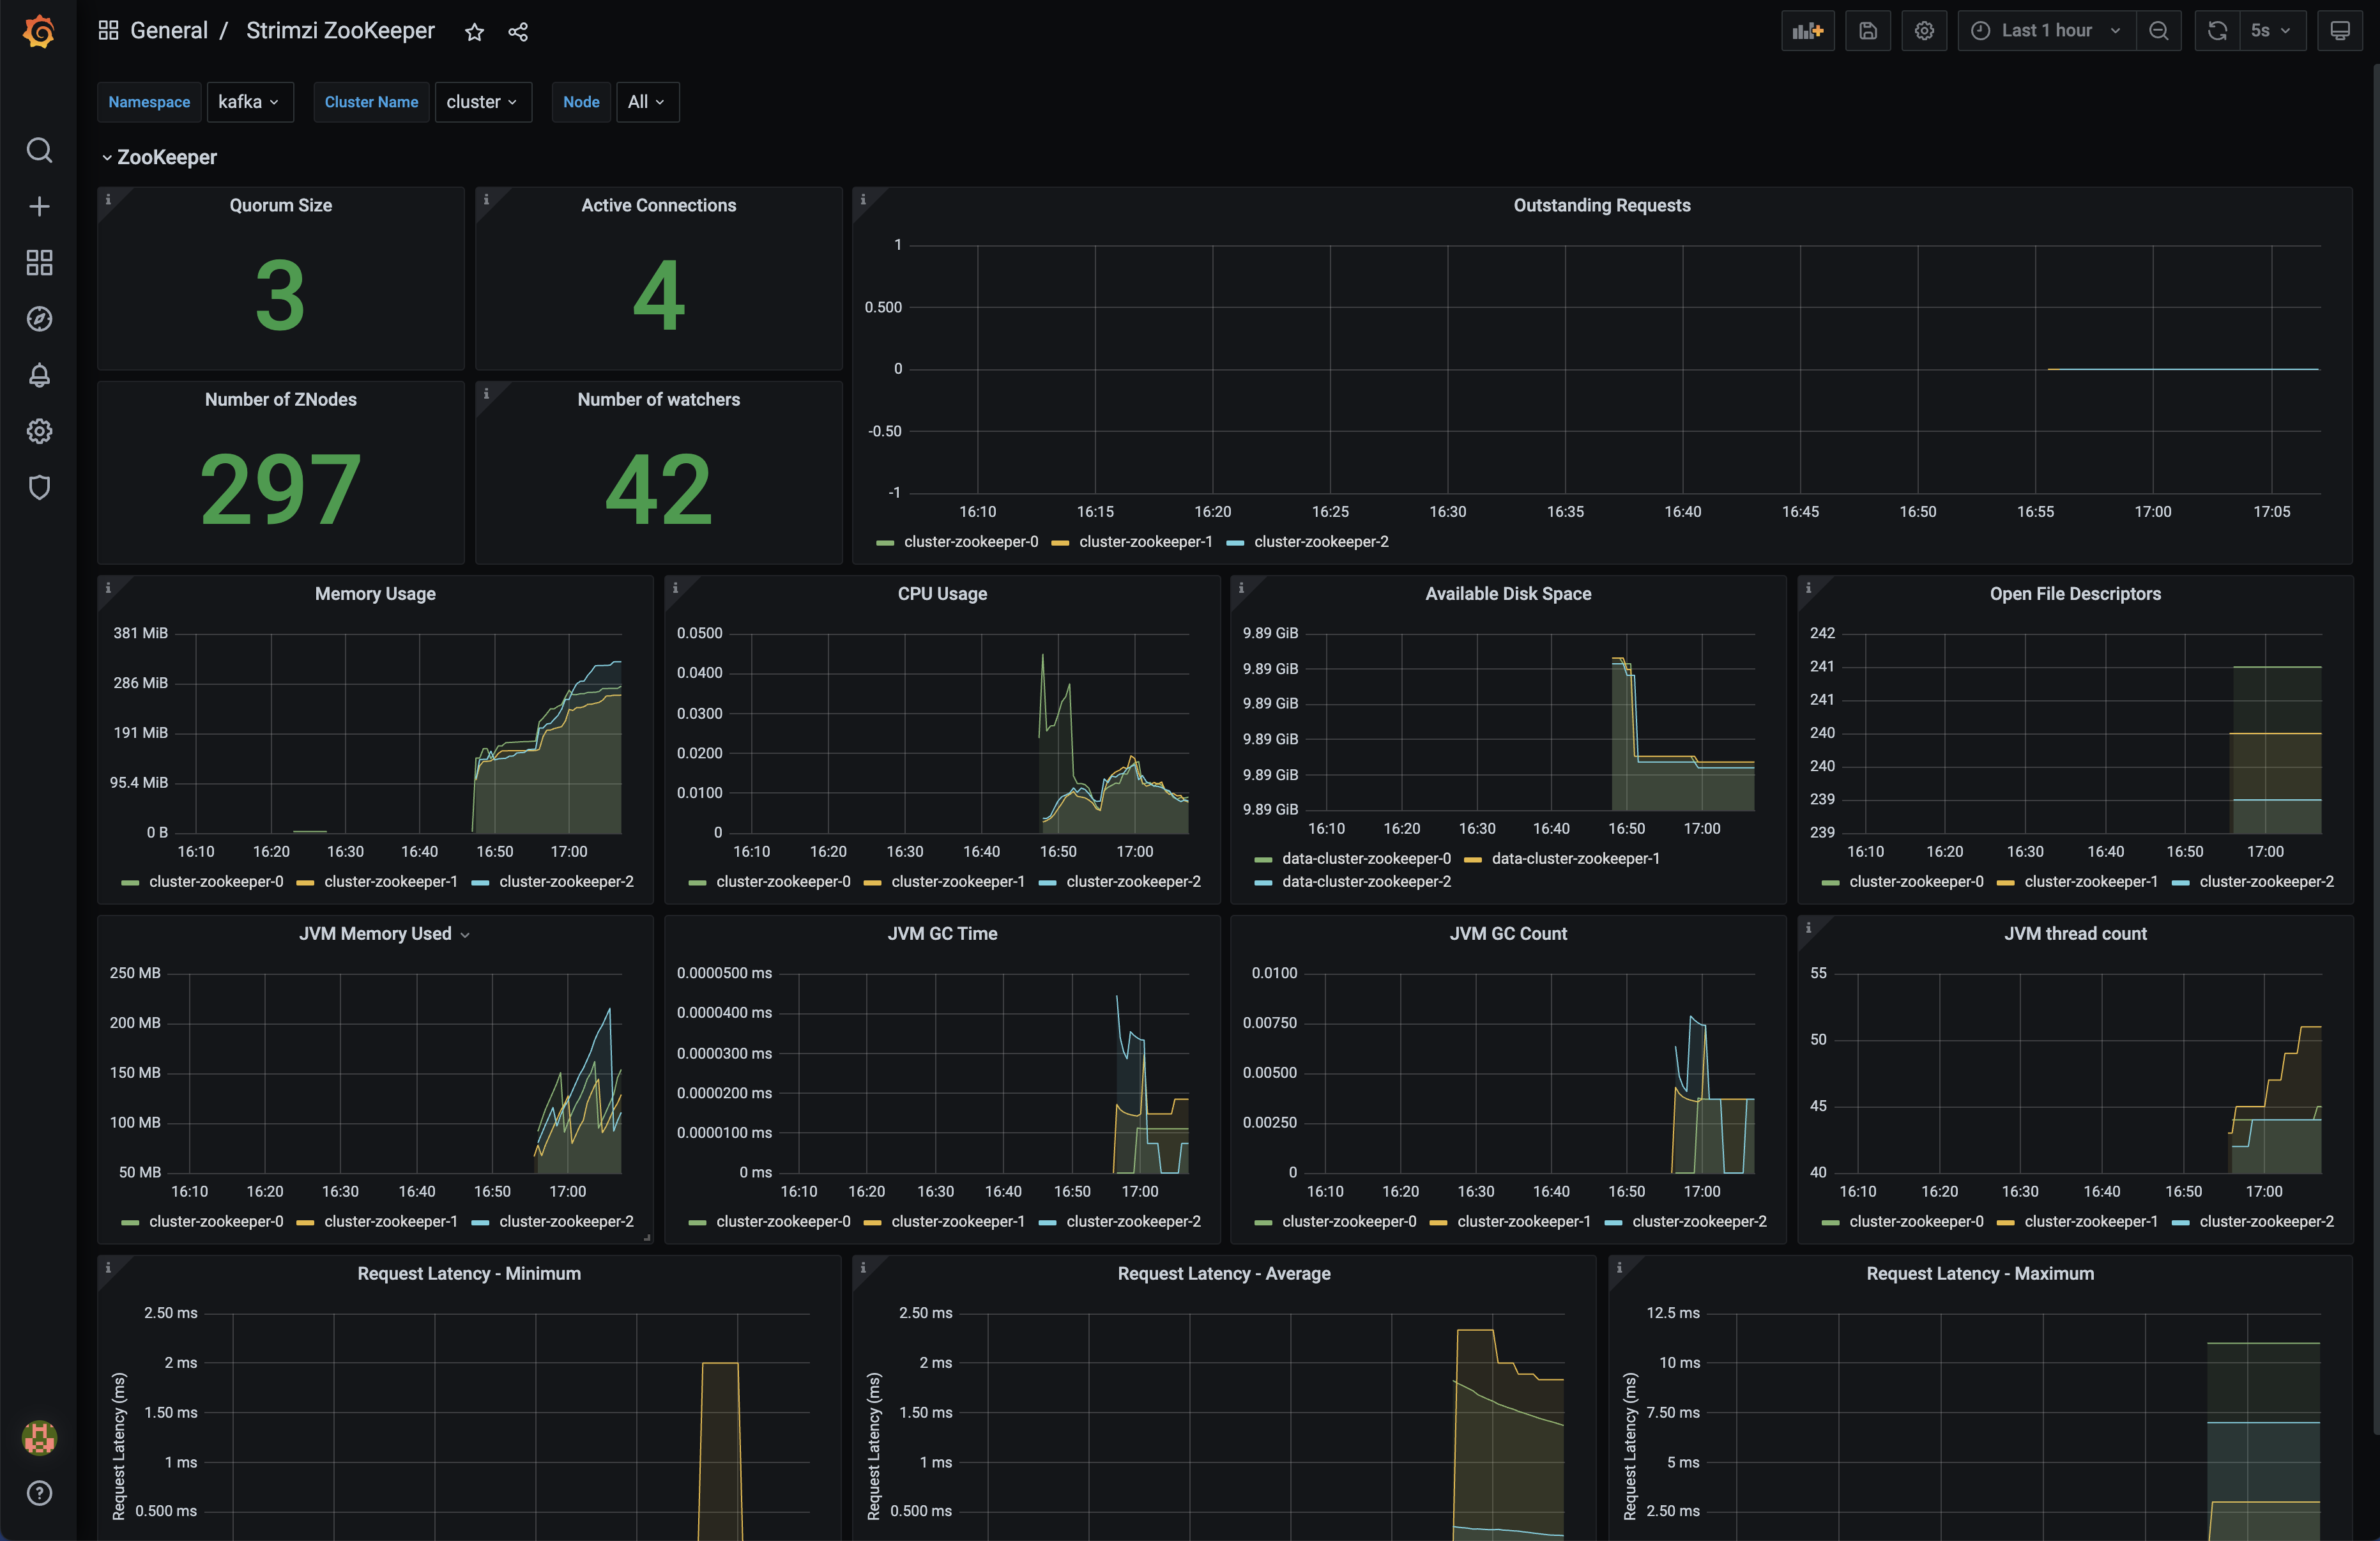Toggle cluster-zookeeper-0 series in Outstanding Requests legend
This screenshot has height=1541, width=2380.
[970, 541]
